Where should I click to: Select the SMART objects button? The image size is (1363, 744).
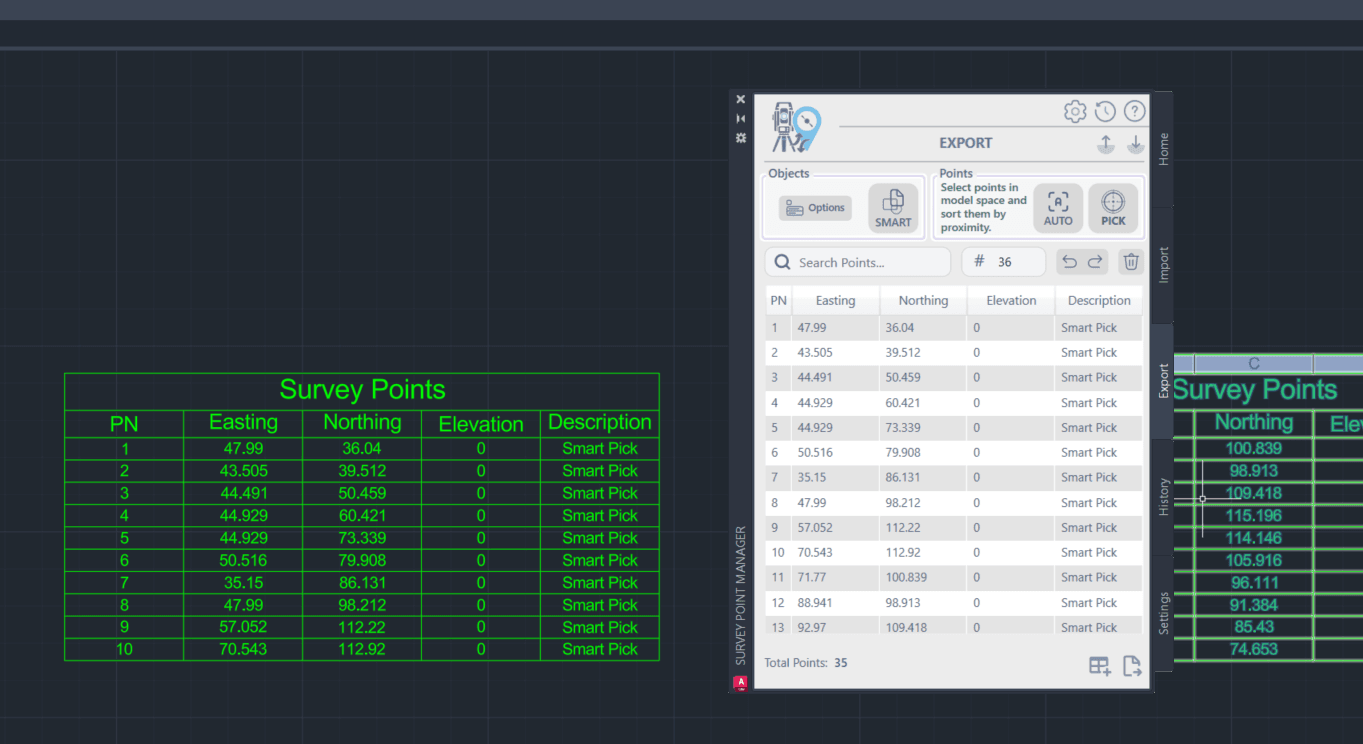(893, 208)
